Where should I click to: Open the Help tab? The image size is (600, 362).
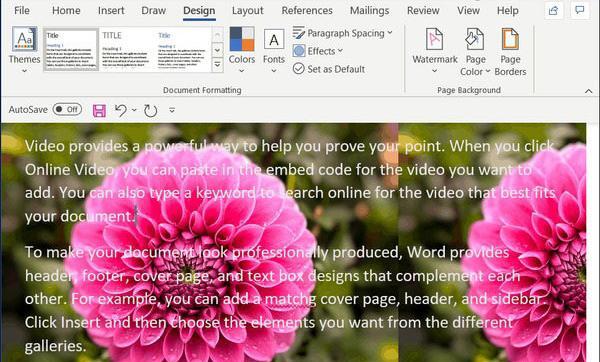tap(507, 10)
